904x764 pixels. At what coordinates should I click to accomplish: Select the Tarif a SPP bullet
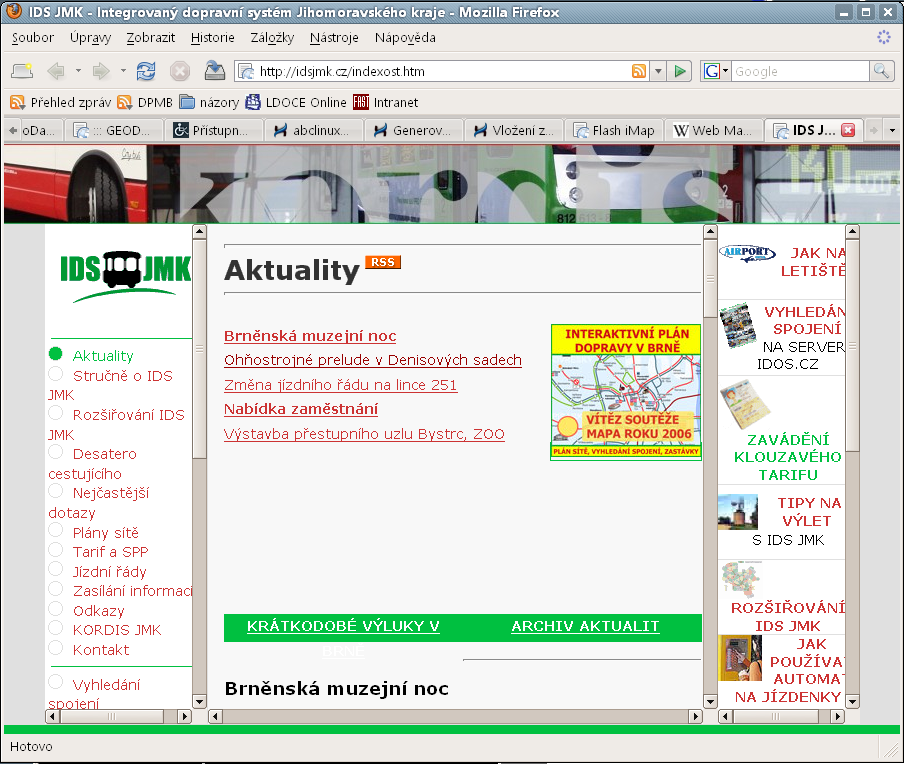[x=55, y=550]
